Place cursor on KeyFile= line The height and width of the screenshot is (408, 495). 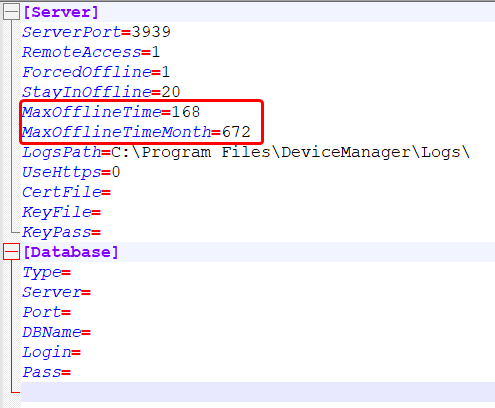point(62,212)
